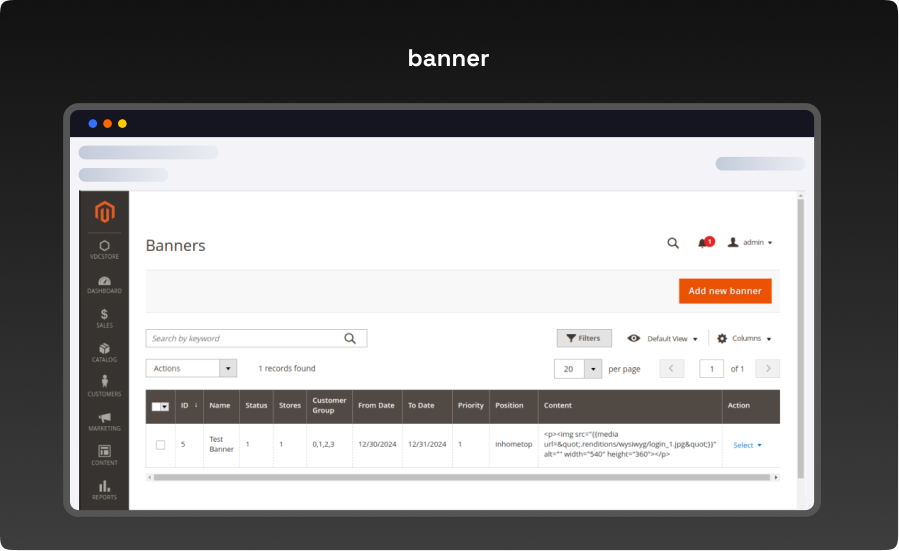
Task: Expand the Columns settings dropdown
Action: (744, 339)
